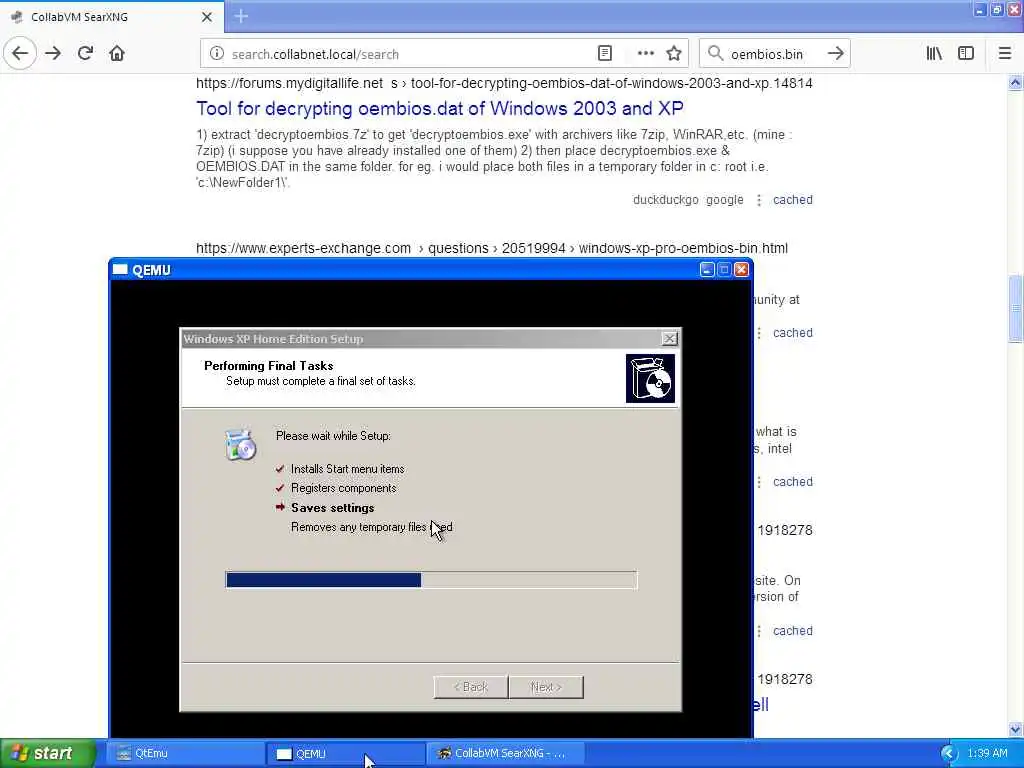
Task: Click the 'Saves settings' current step
Action: point(332,507)
